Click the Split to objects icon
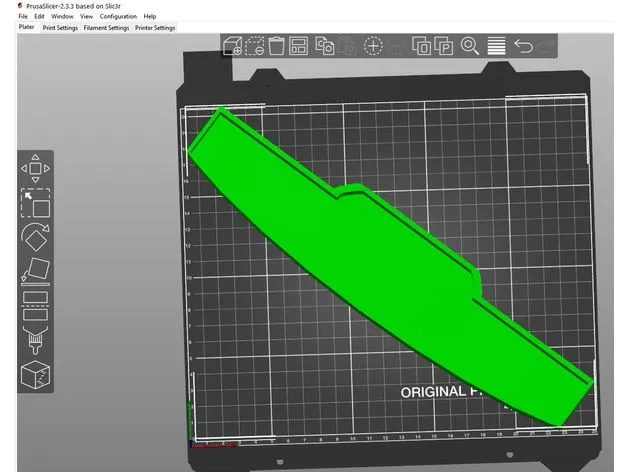The image size is (628, 472). pos(421,46)
